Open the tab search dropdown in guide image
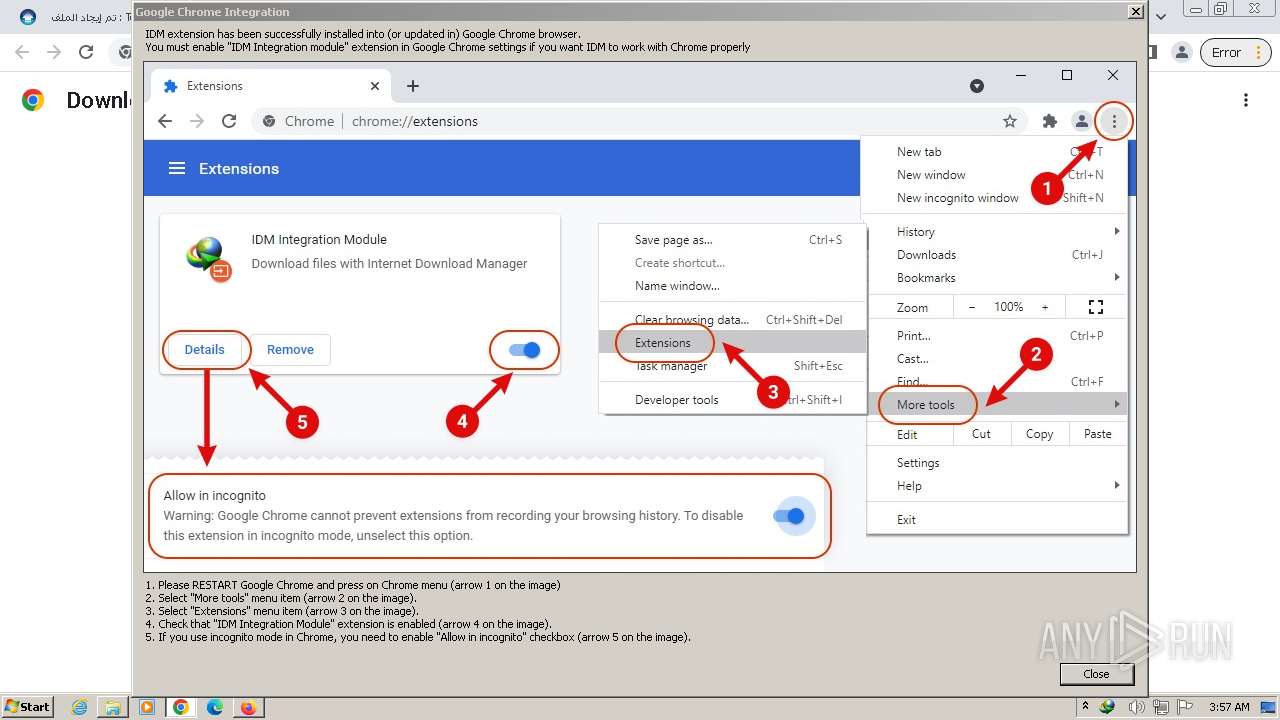Screen dimensions: 1280x720 977,86
